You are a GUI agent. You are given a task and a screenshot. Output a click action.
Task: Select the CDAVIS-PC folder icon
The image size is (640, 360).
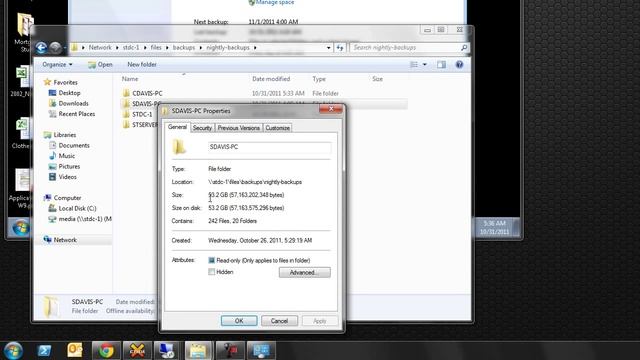pyautogui.click(x=126, y=93)
